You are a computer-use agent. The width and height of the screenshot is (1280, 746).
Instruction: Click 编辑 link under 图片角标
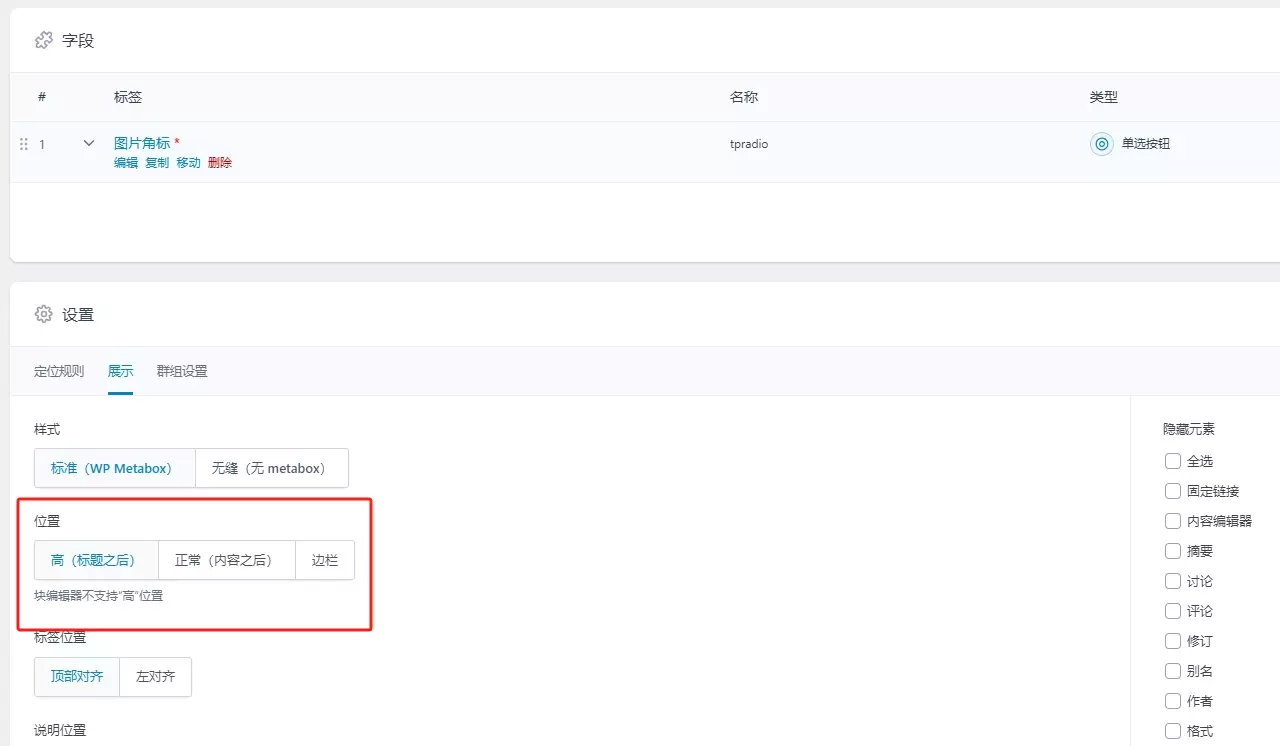[x=126, y=162]
